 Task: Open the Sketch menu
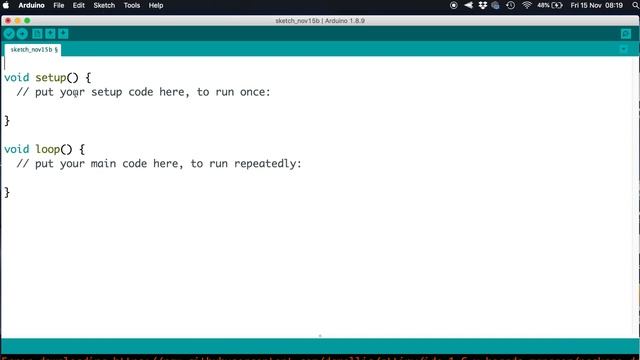point(104,5)
